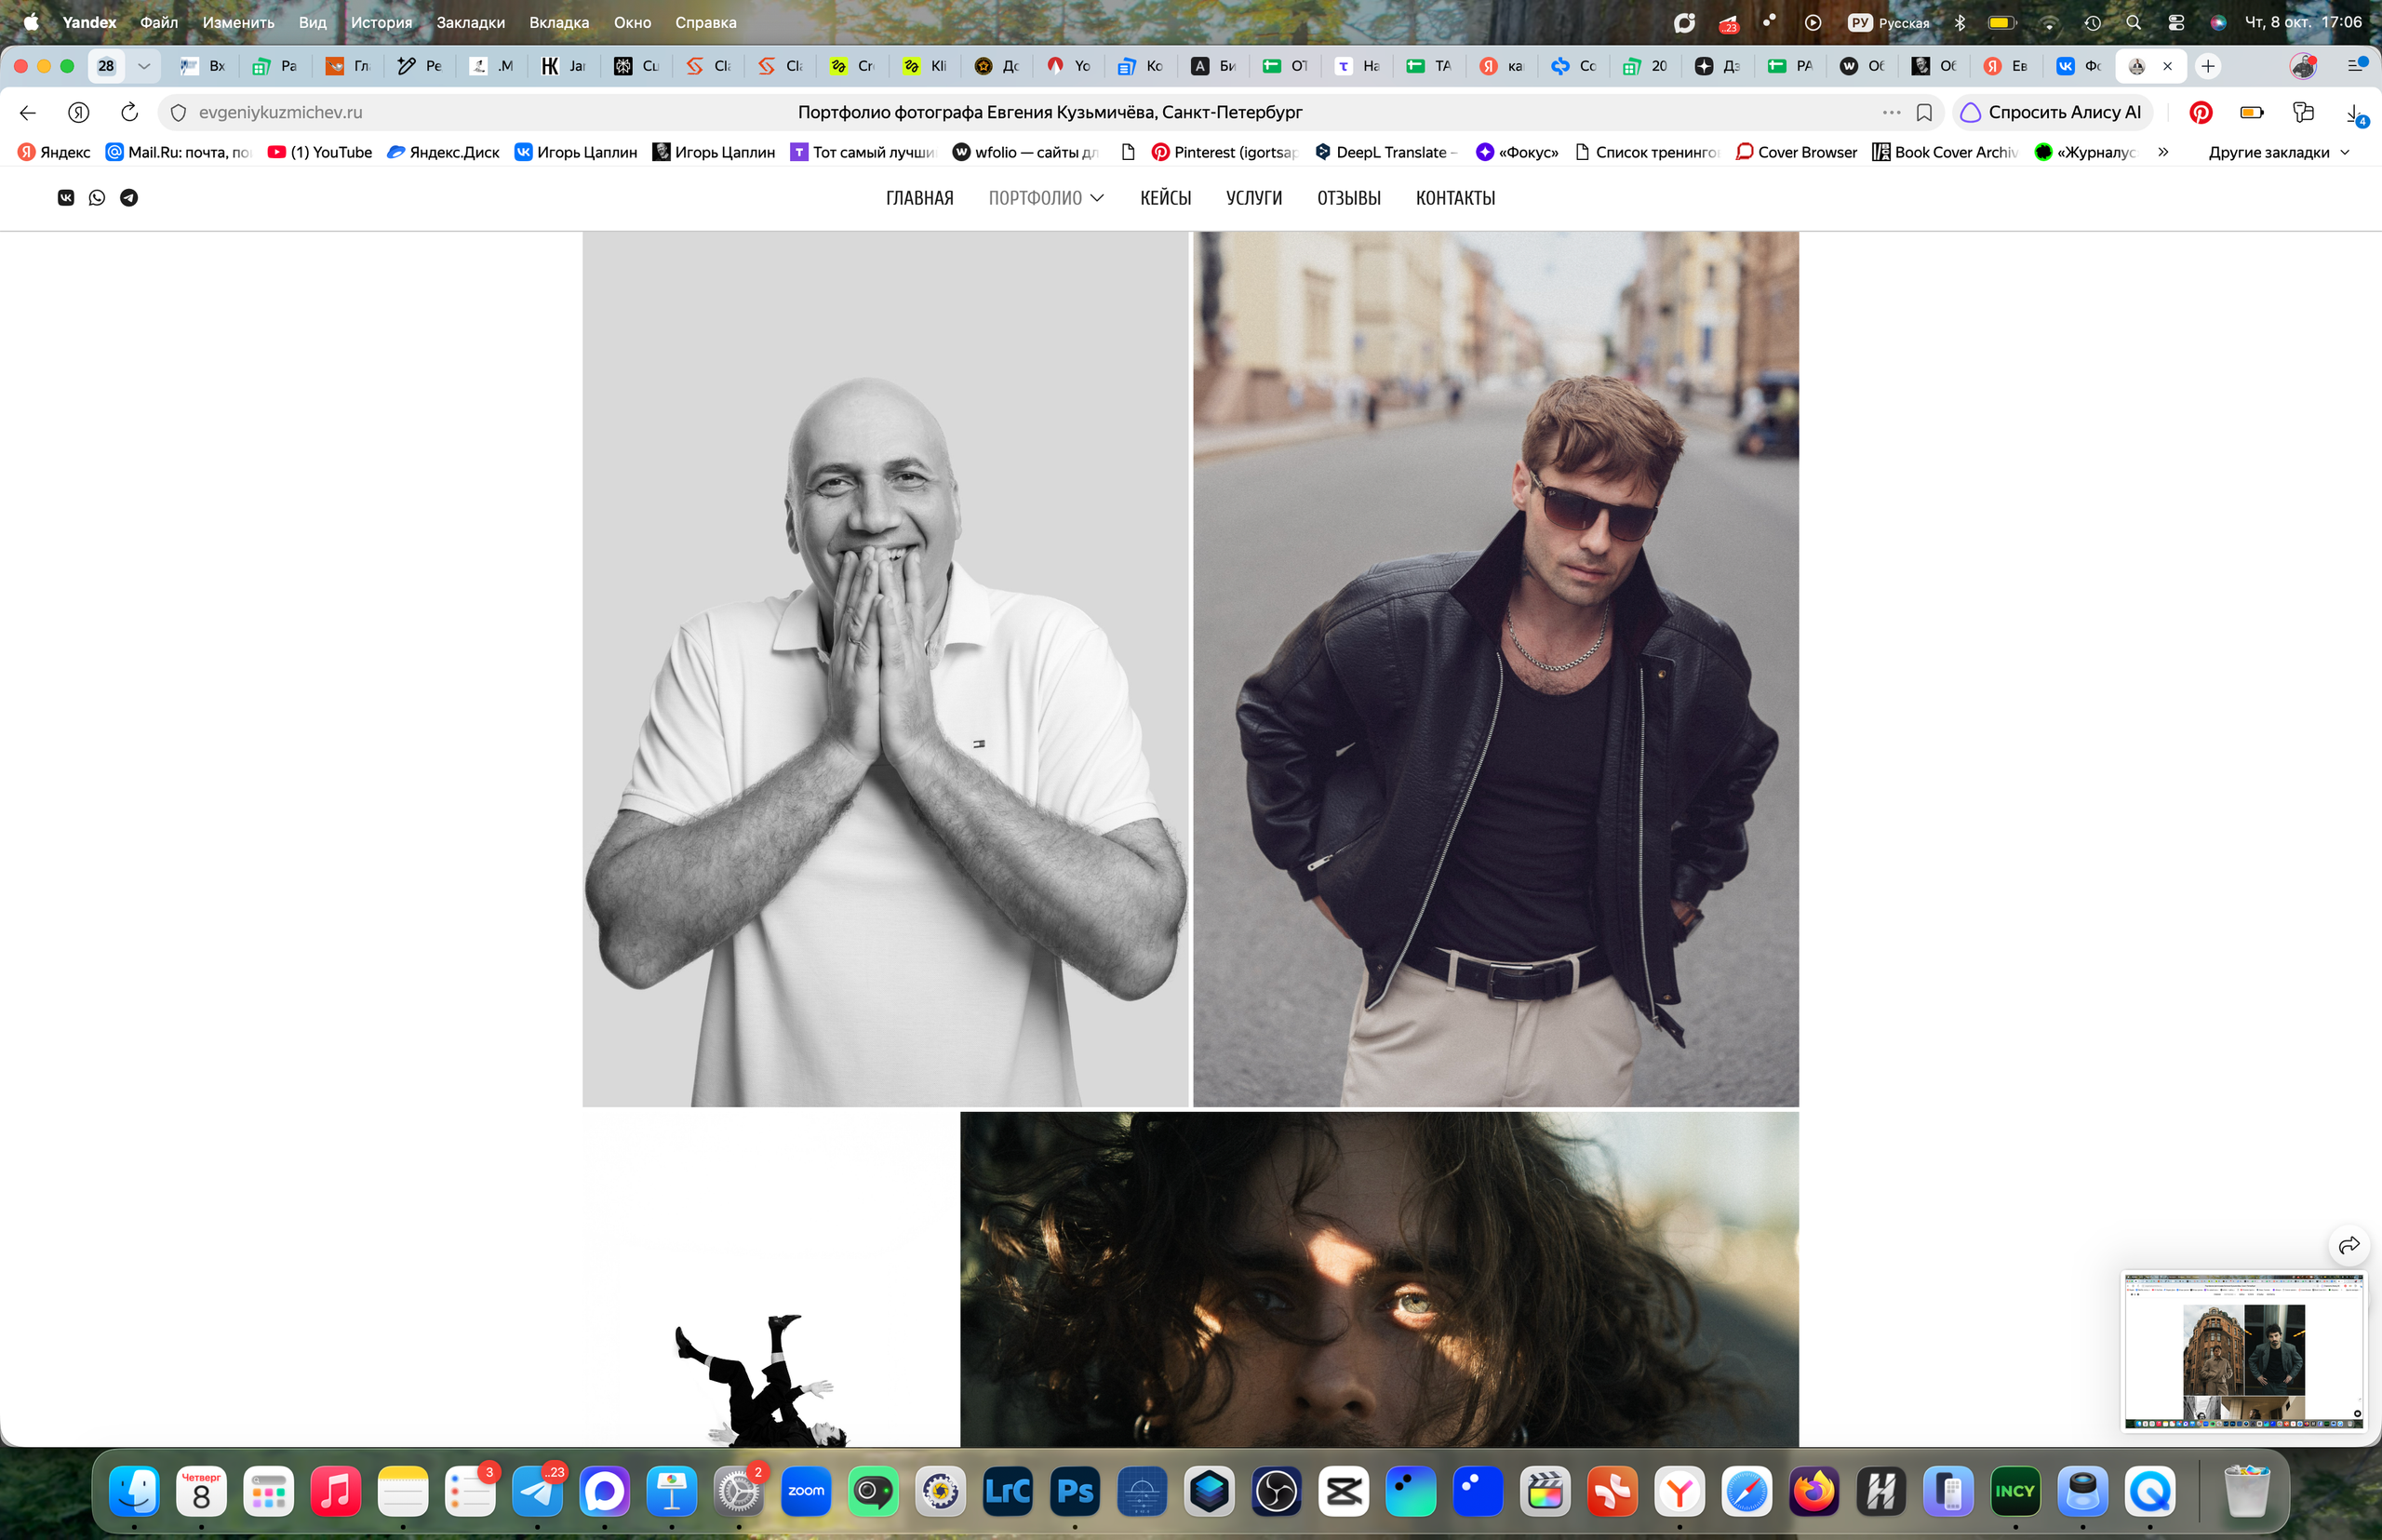The height and width of the screenshot is (1540, 2382).
Task: Open the photo of man in sunglasses
Action: pos(1495,669)
